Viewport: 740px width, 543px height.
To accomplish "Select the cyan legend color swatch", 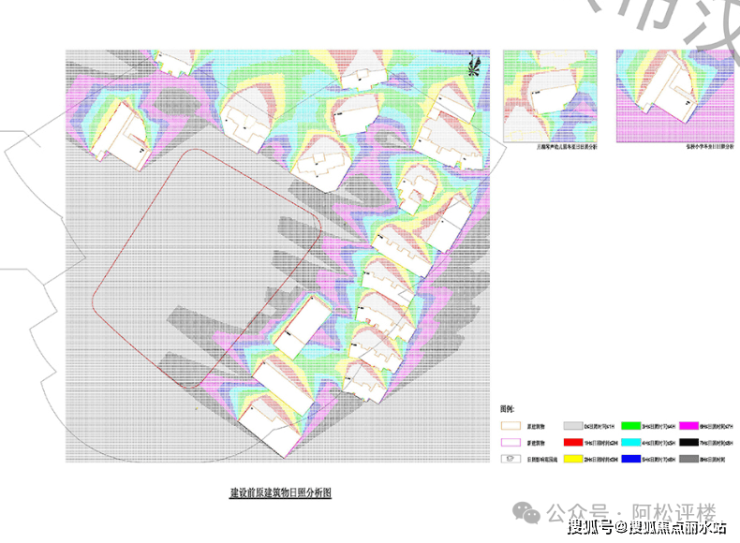I will [x=631, y=441].
